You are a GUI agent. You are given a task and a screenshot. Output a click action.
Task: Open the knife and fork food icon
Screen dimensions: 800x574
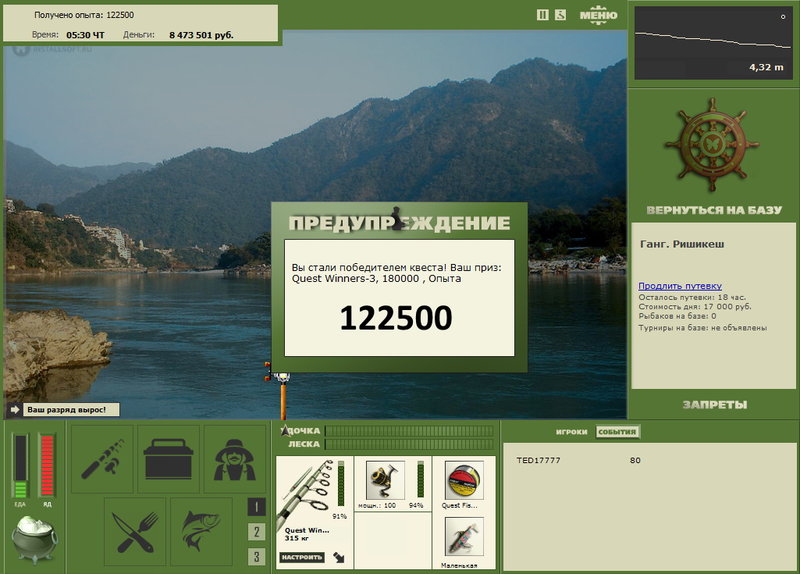[x=135, y=532]
